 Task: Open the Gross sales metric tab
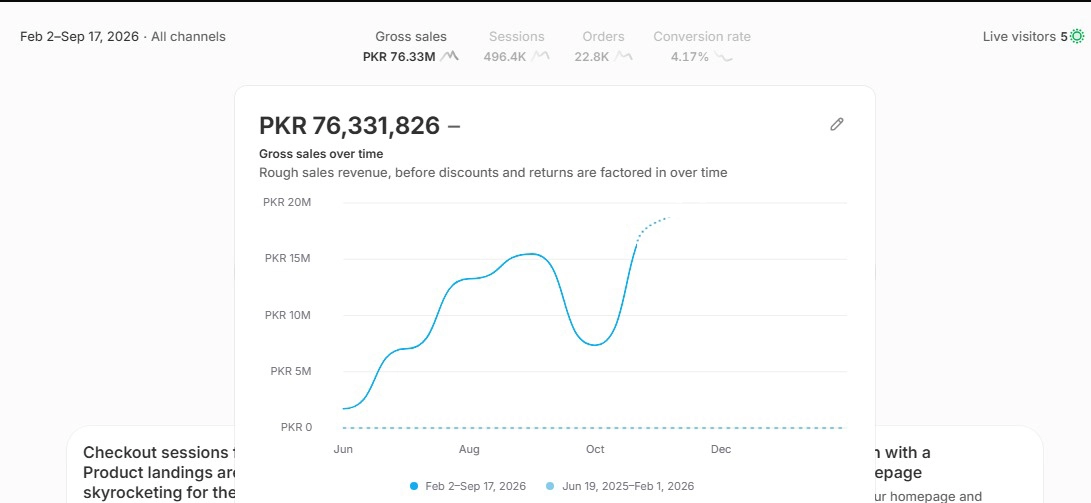point(411,47)
